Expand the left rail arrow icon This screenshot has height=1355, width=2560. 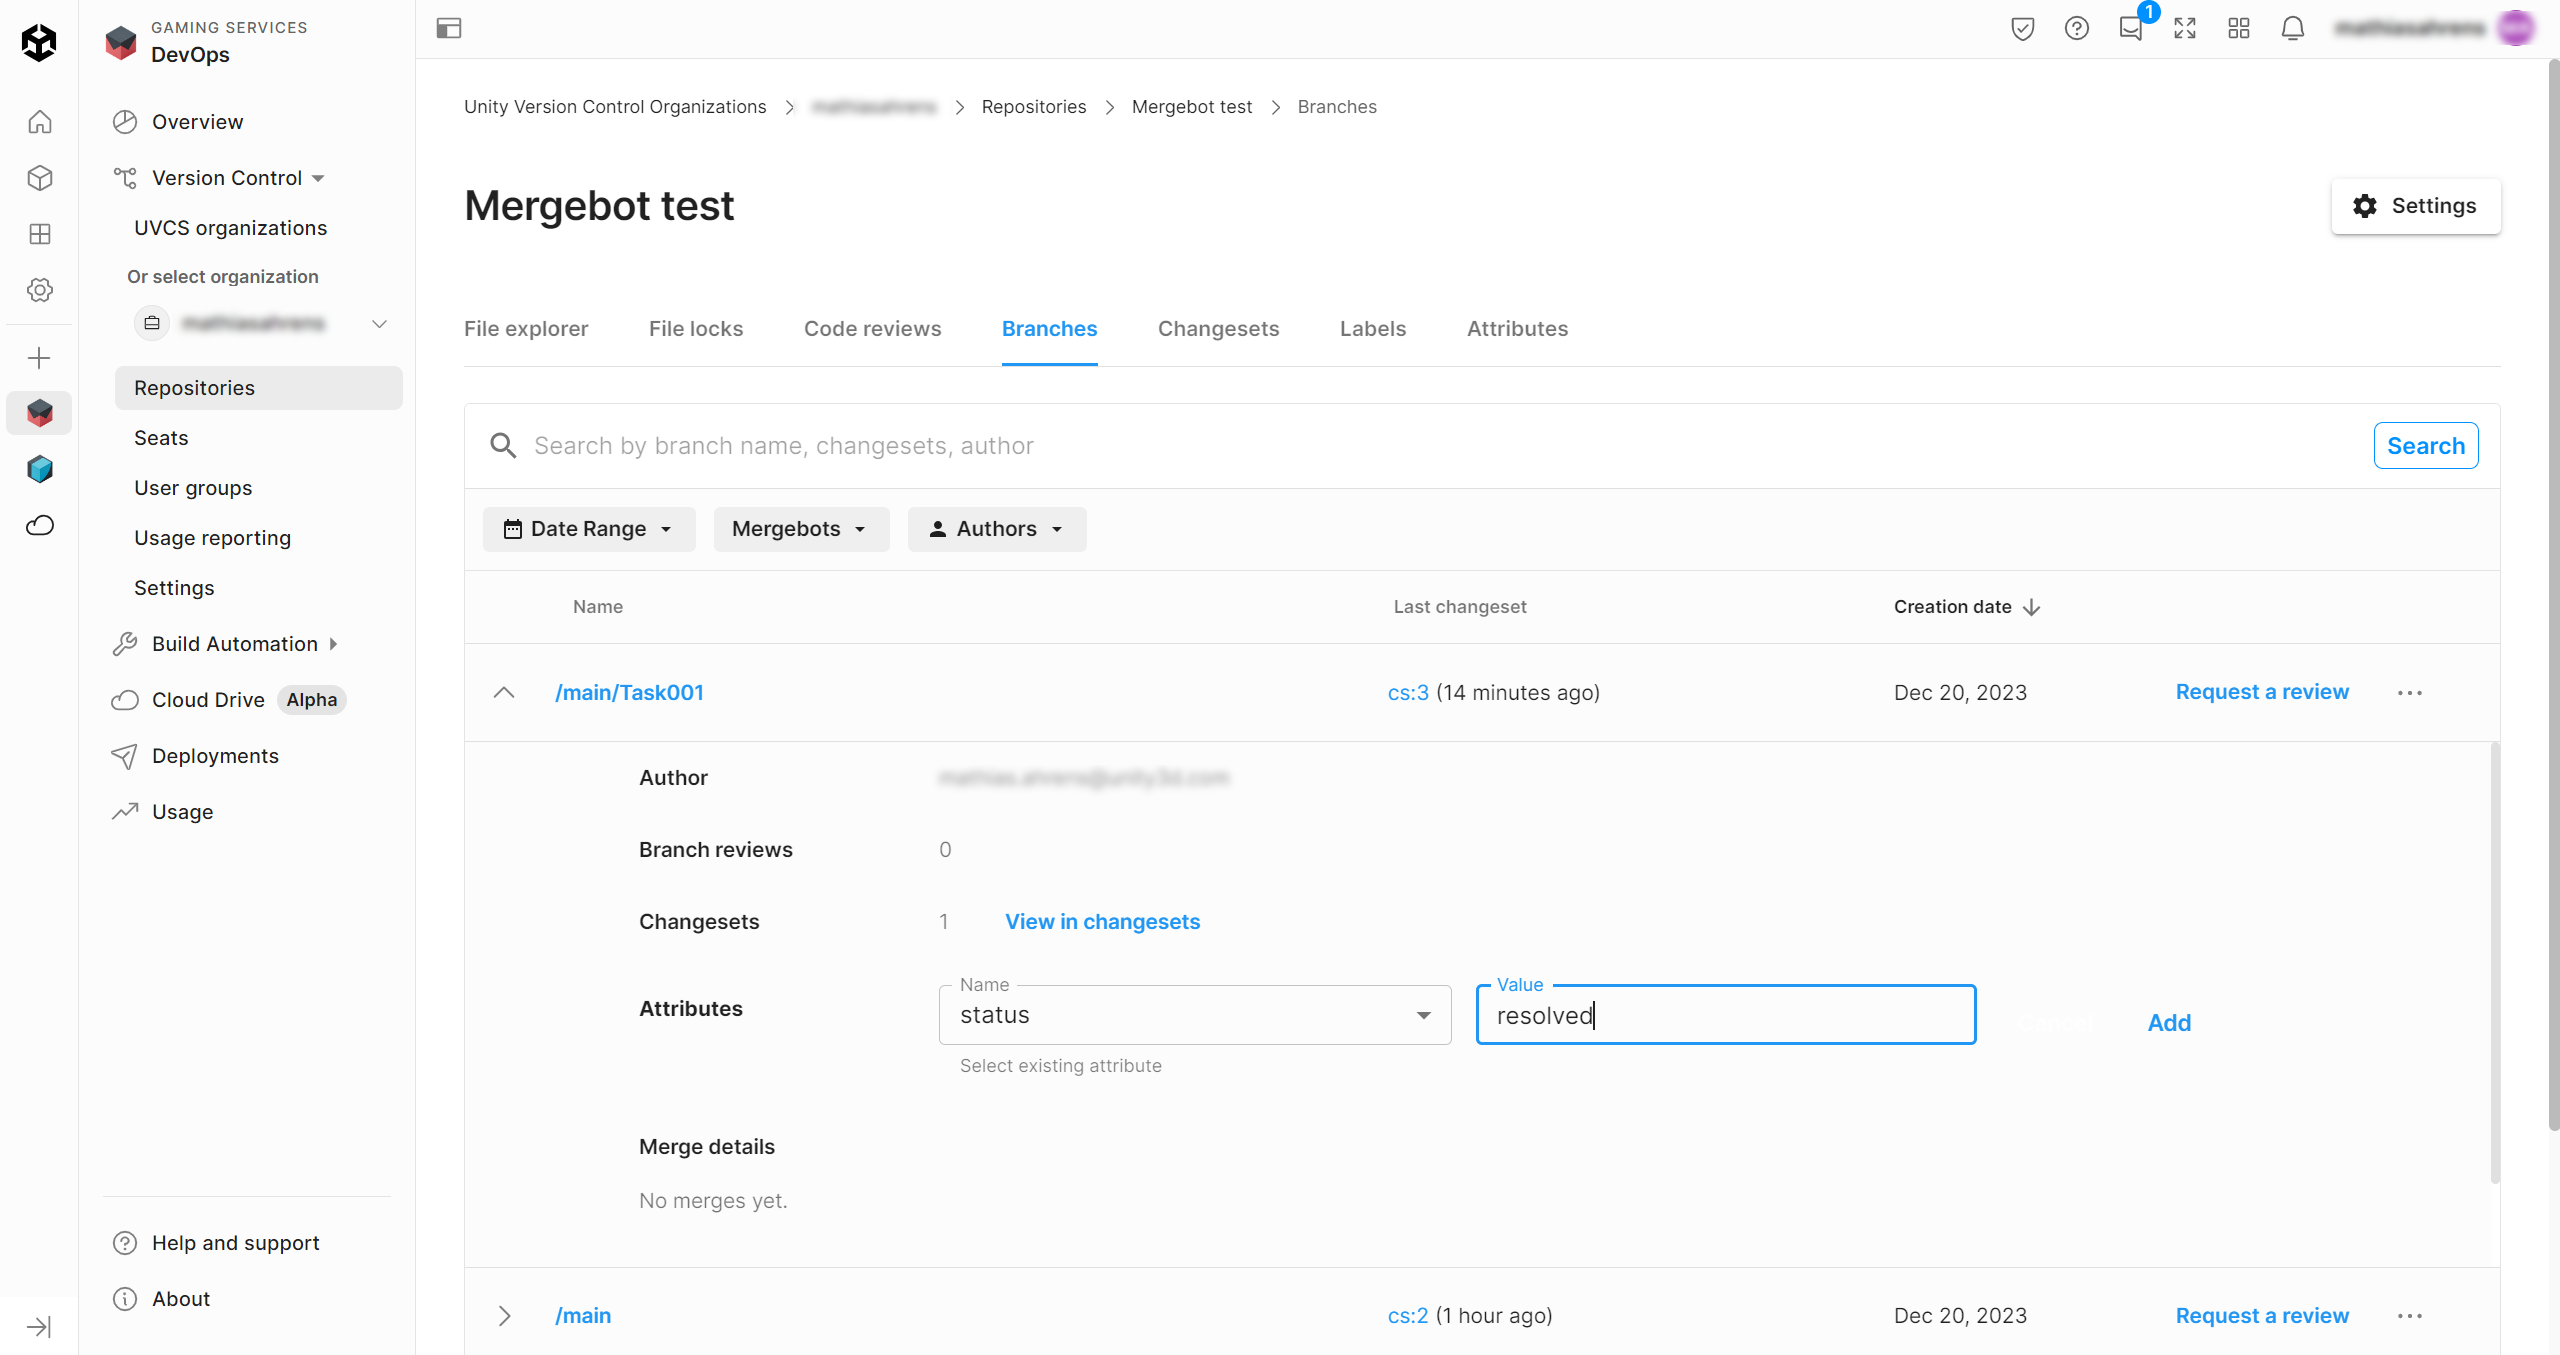(x=39, y=1326)
